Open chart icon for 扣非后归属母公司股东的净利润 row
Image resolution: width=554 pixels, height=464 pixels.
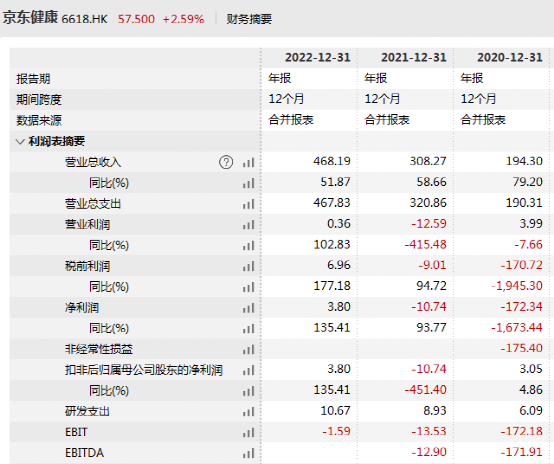(x=248, y=370)
